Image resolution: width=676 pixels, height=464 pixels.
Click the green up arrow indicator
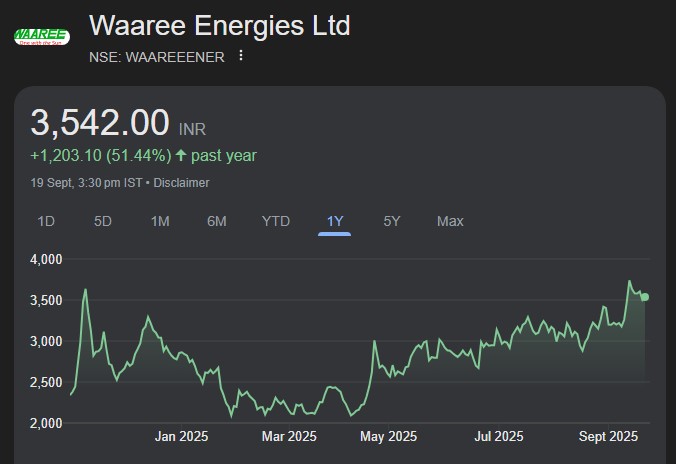tap(181, 155)
